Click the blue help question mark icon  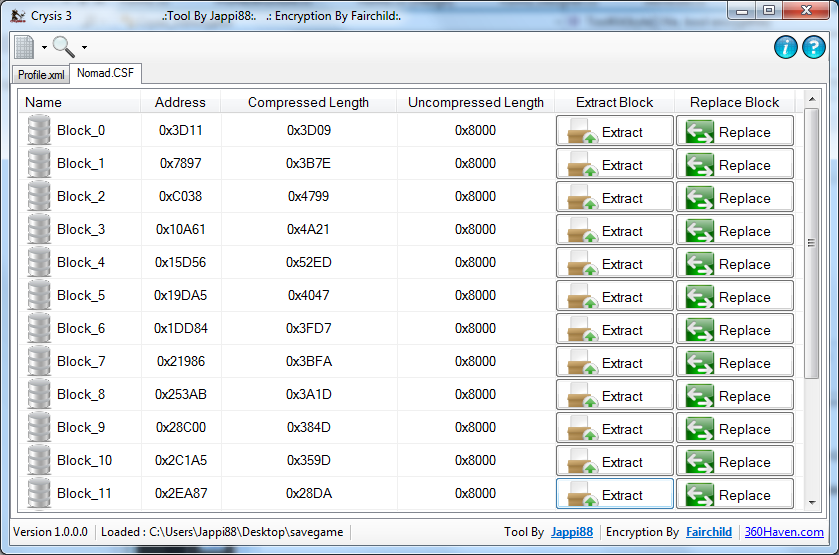(814, 47)
